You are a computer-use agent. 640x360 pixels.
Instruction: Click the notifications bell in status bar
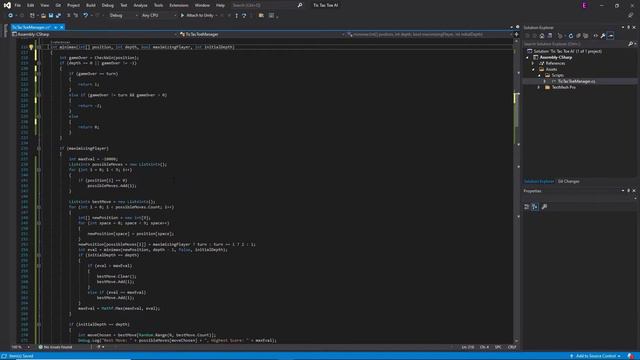631,356
